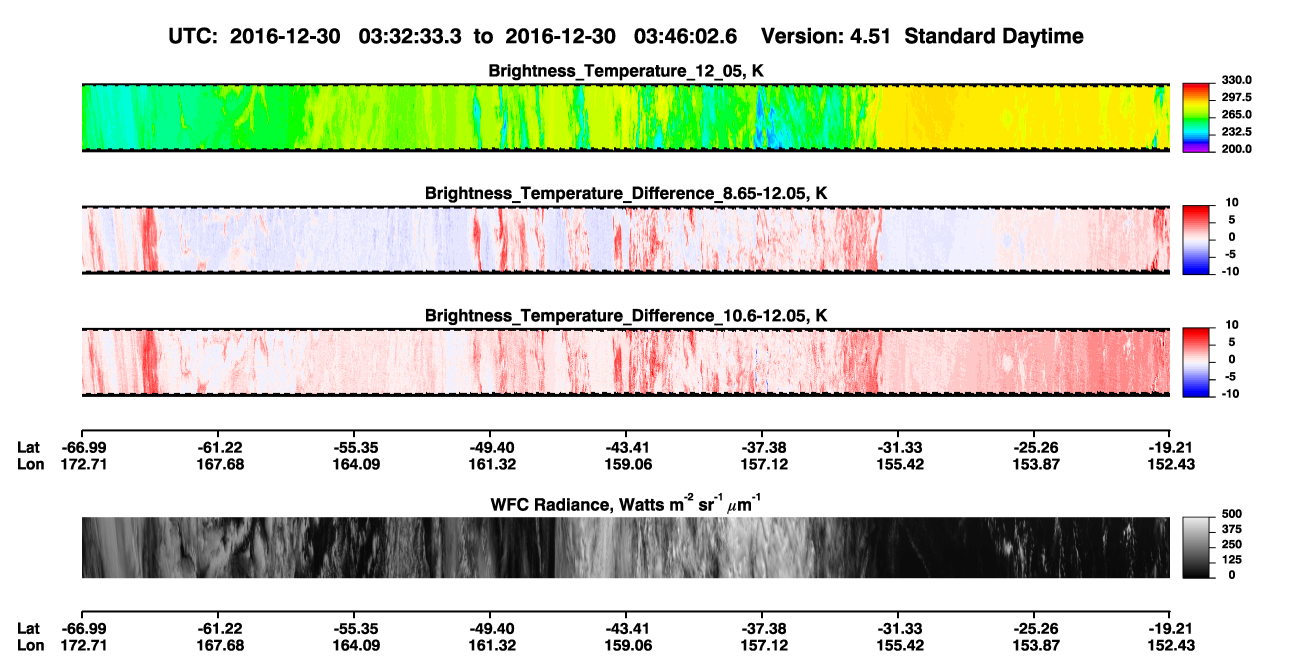Click the end time 03:46:02.6 in header

[686, 36]
